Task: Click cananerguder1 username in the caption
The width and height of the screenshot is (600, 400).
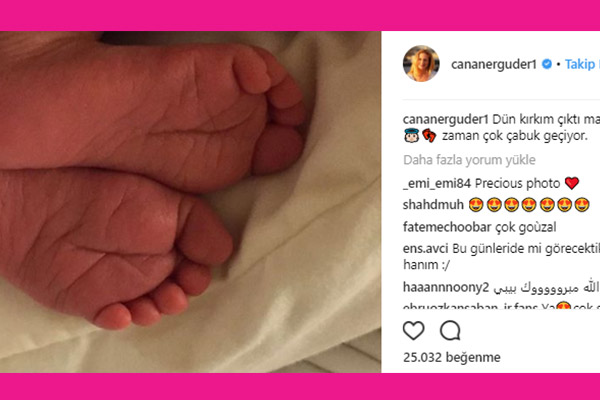Action: click(x=446, y=119)
